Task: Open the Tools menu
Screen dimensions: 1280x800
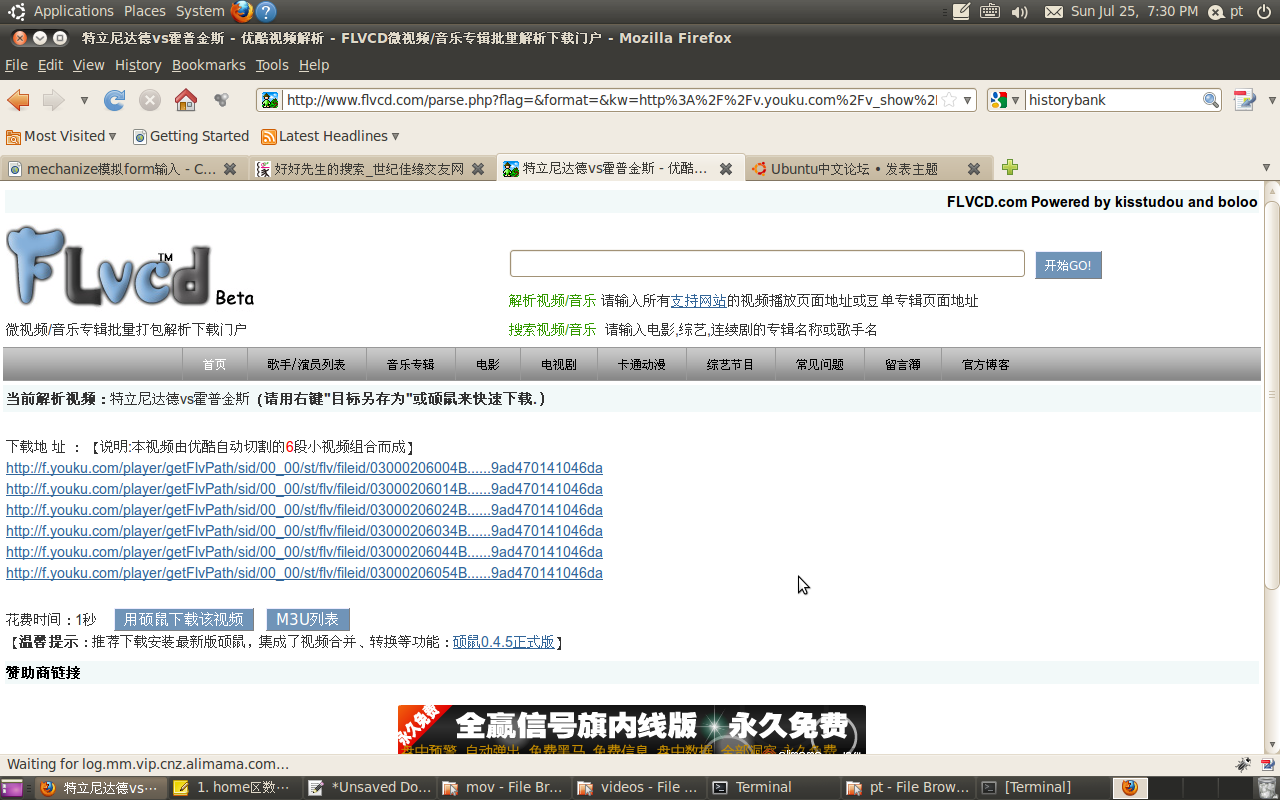Action: click(272, 65)
